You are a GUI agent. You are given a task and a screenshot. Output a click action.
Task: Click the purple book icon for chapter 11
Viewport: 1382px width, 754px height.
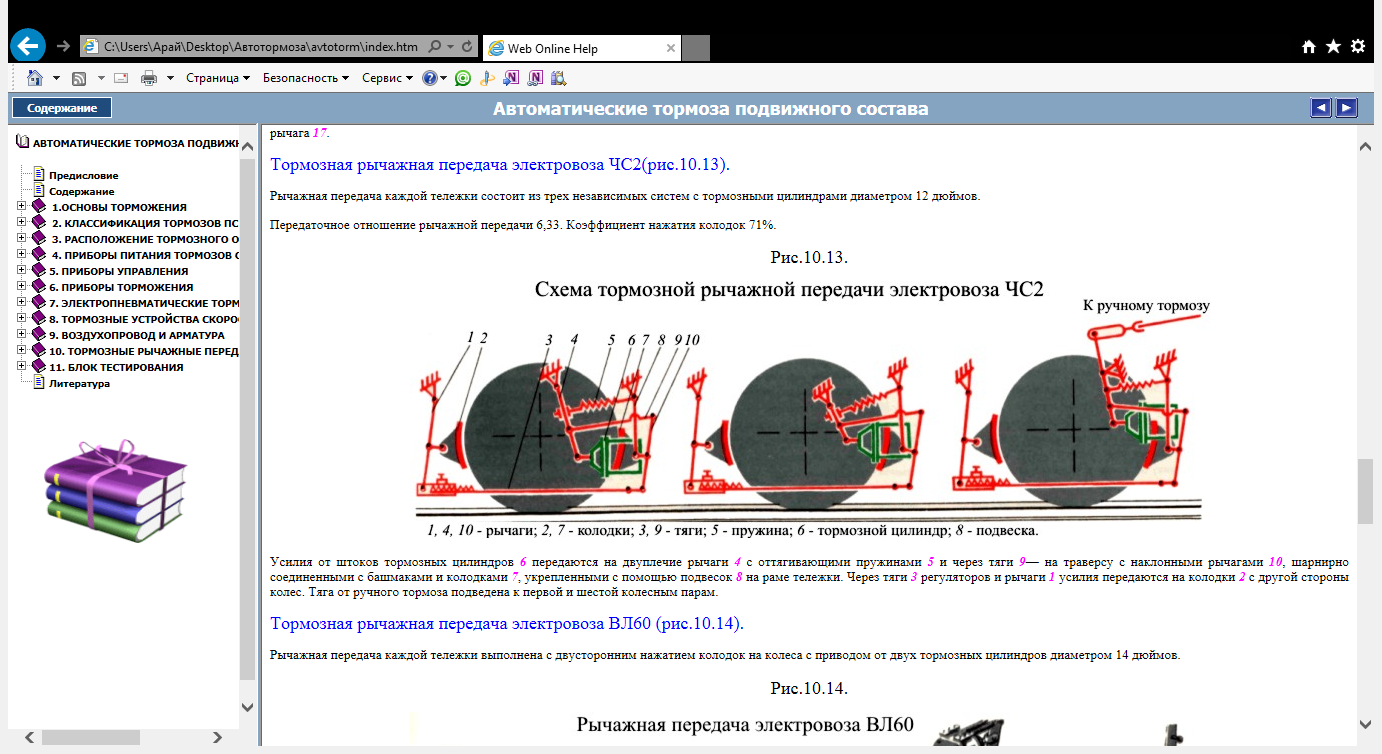coord(39,367)
